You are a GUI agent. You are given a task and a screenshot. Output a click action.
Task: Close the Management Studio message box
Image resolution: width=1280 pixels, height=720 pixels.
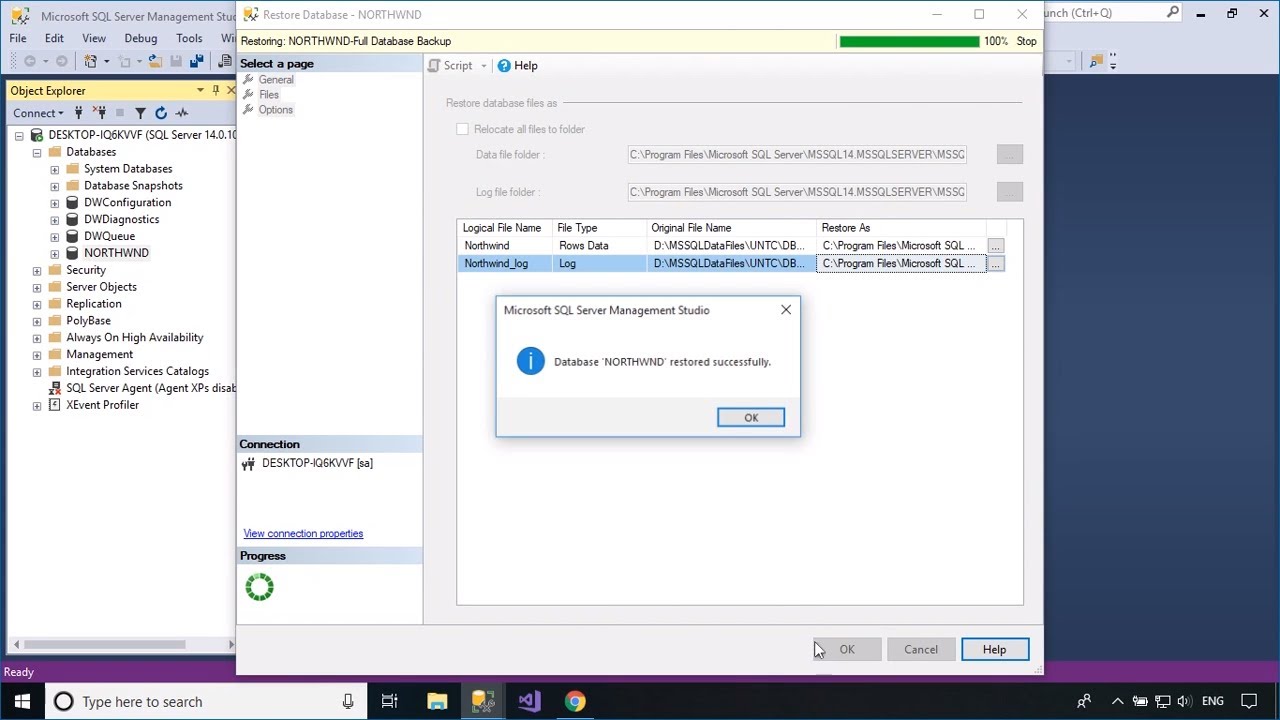[x=786, y=310]
